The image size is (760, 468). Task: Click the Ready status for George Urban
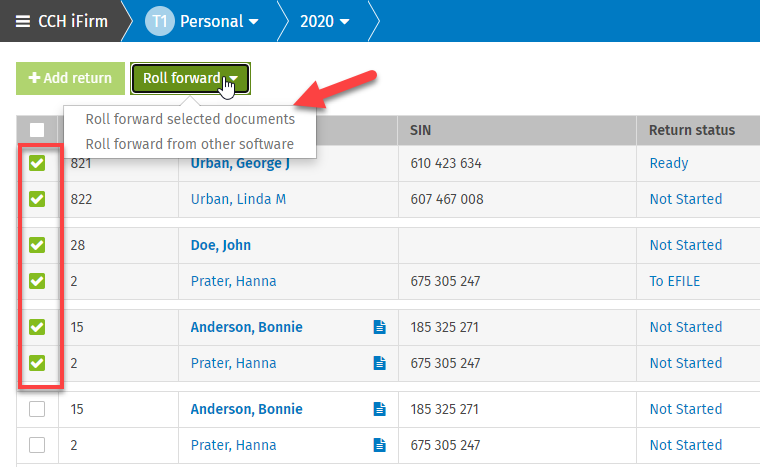669,163
